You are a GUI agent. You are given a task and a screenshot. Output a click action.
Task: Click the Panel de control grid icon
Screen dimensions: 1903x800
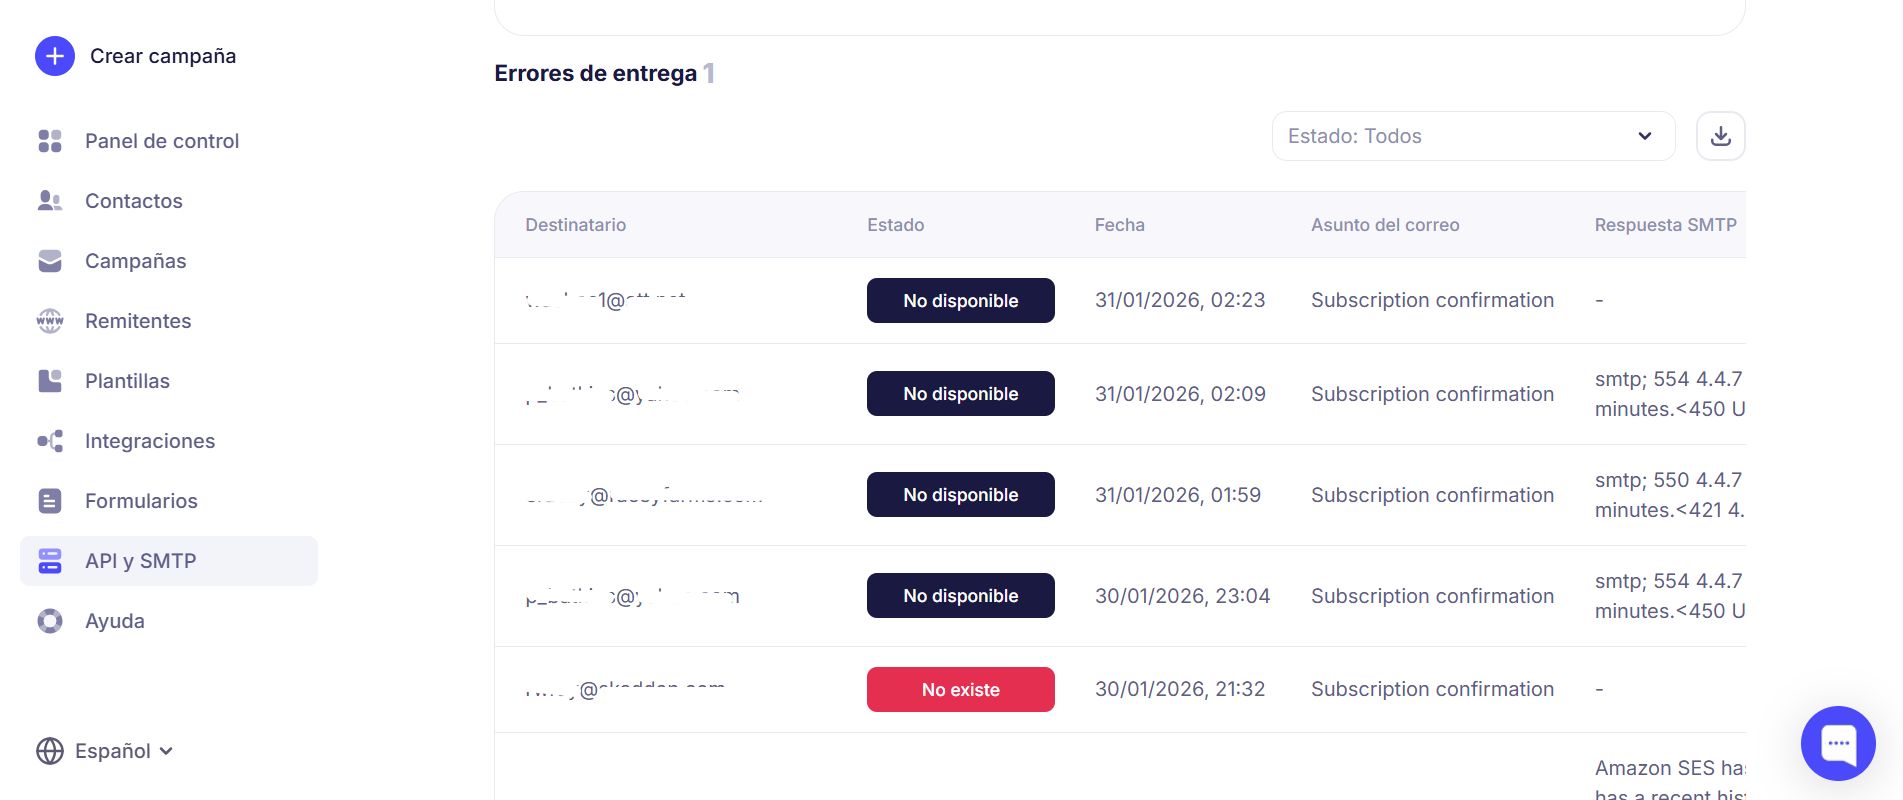tap(50, 141)
